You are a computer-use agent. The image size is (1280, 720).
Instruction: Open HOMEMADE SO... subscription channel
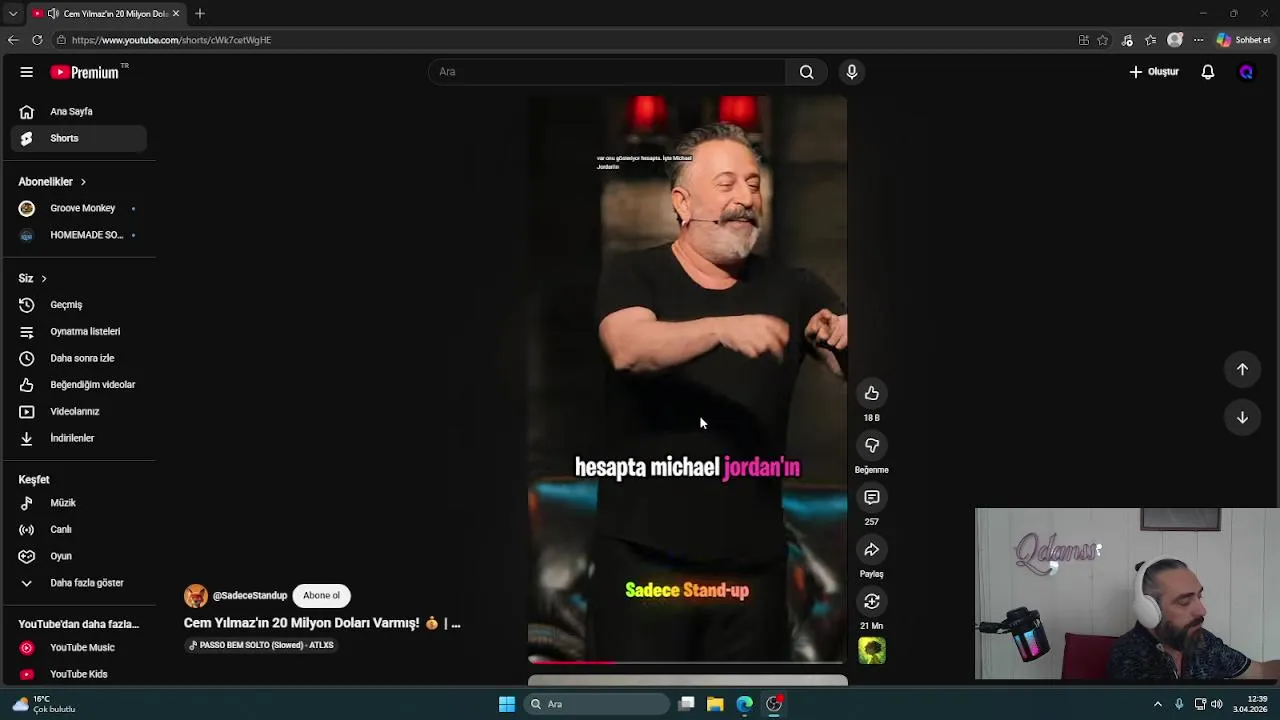pyautogui.click(x=78, y=235)
